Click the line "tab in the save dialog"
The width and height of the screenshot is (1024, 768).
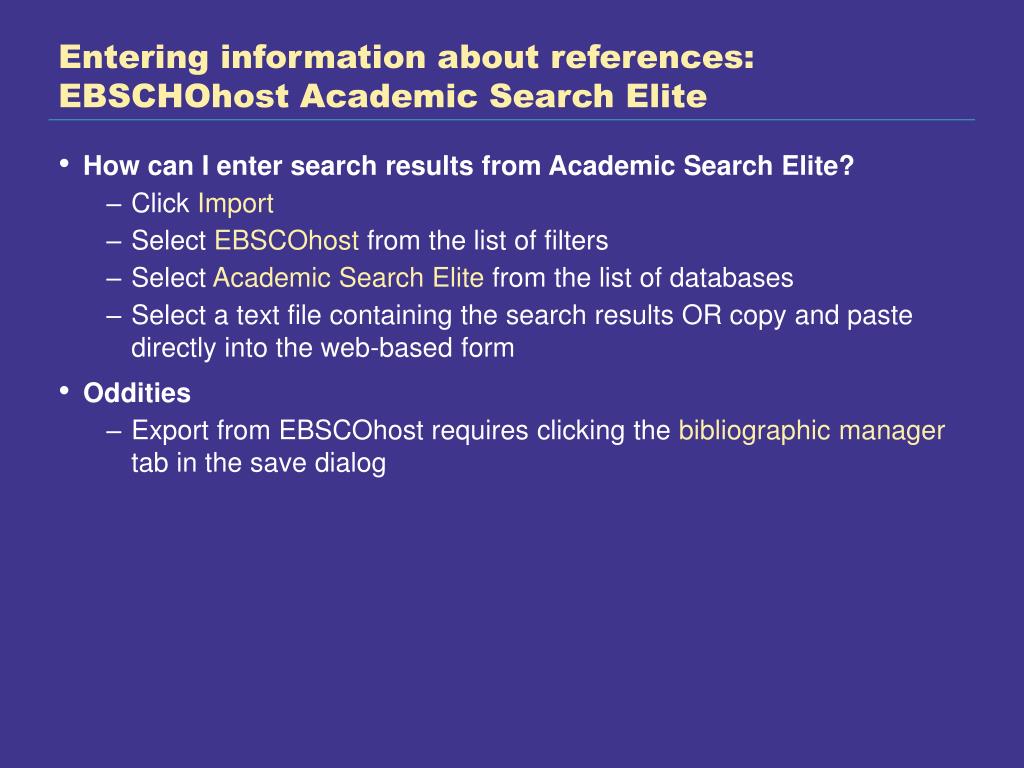[x=259, y=463]
